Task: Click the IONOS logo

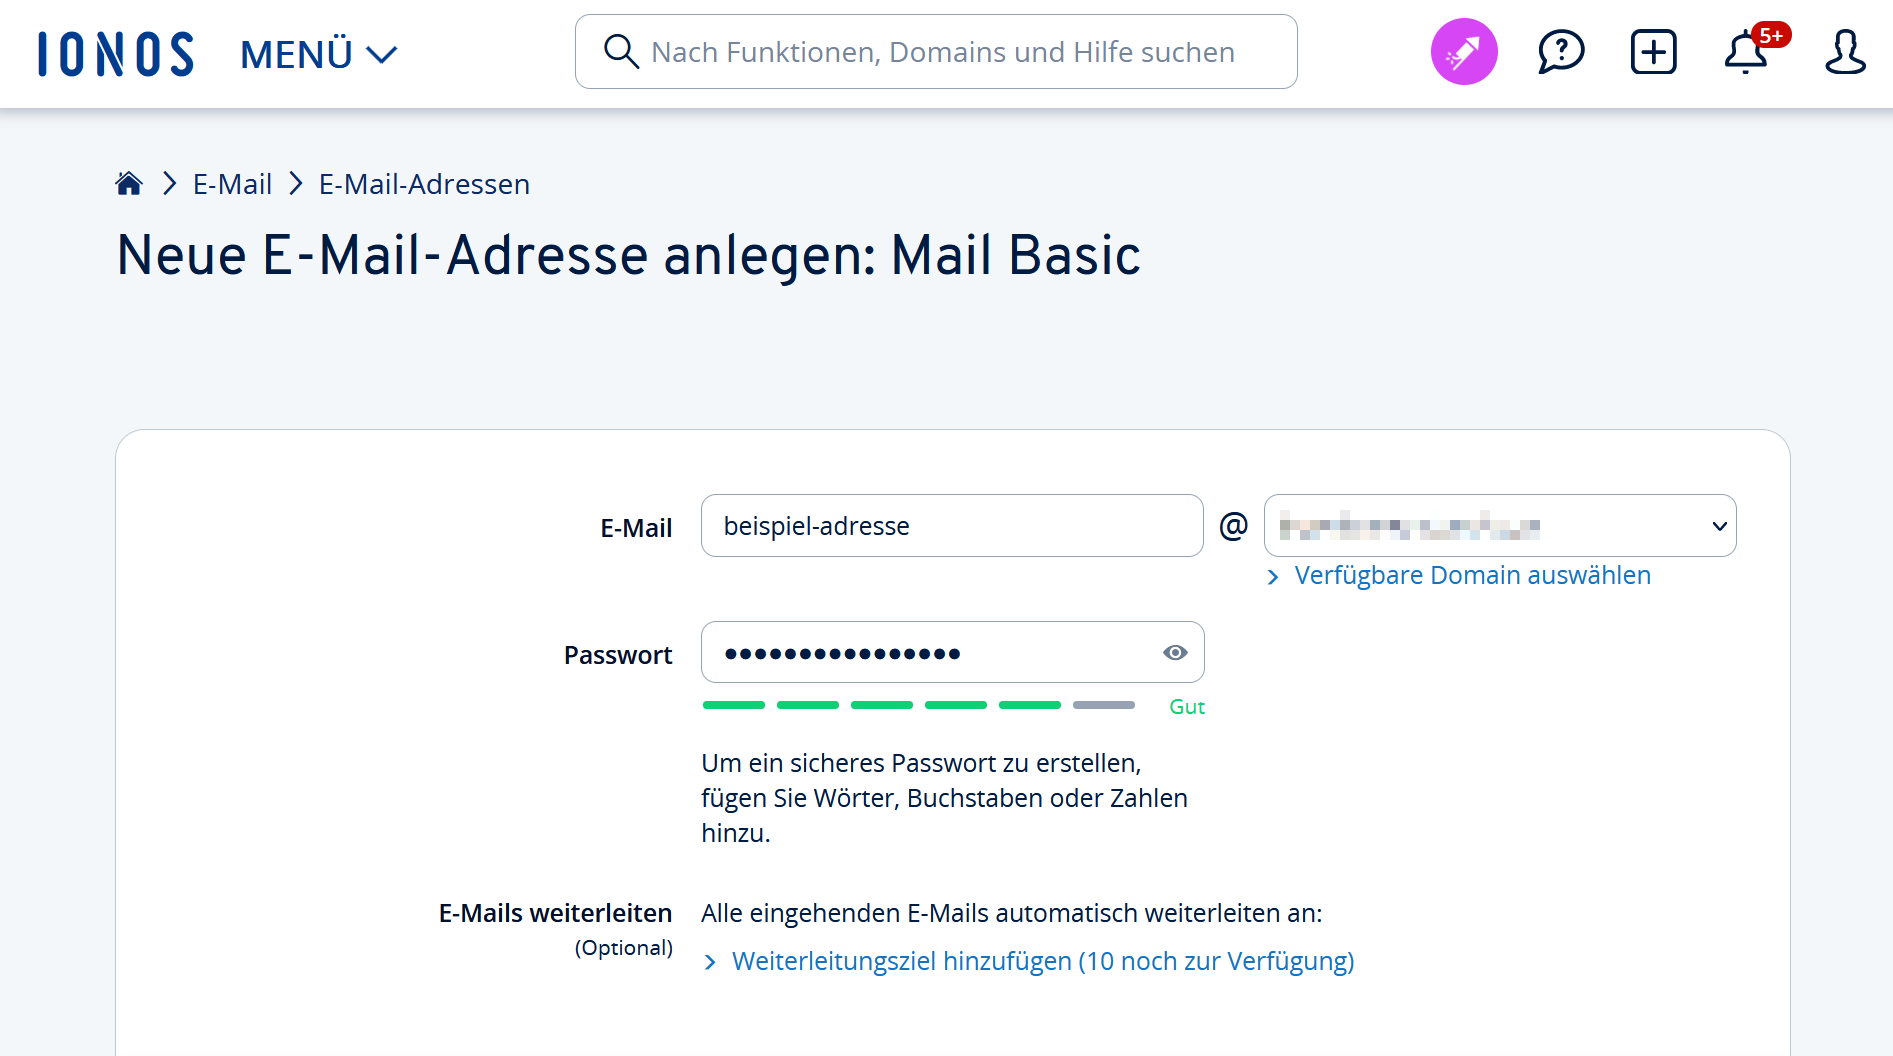Action: pyautogui.click(x=116, y=54)
